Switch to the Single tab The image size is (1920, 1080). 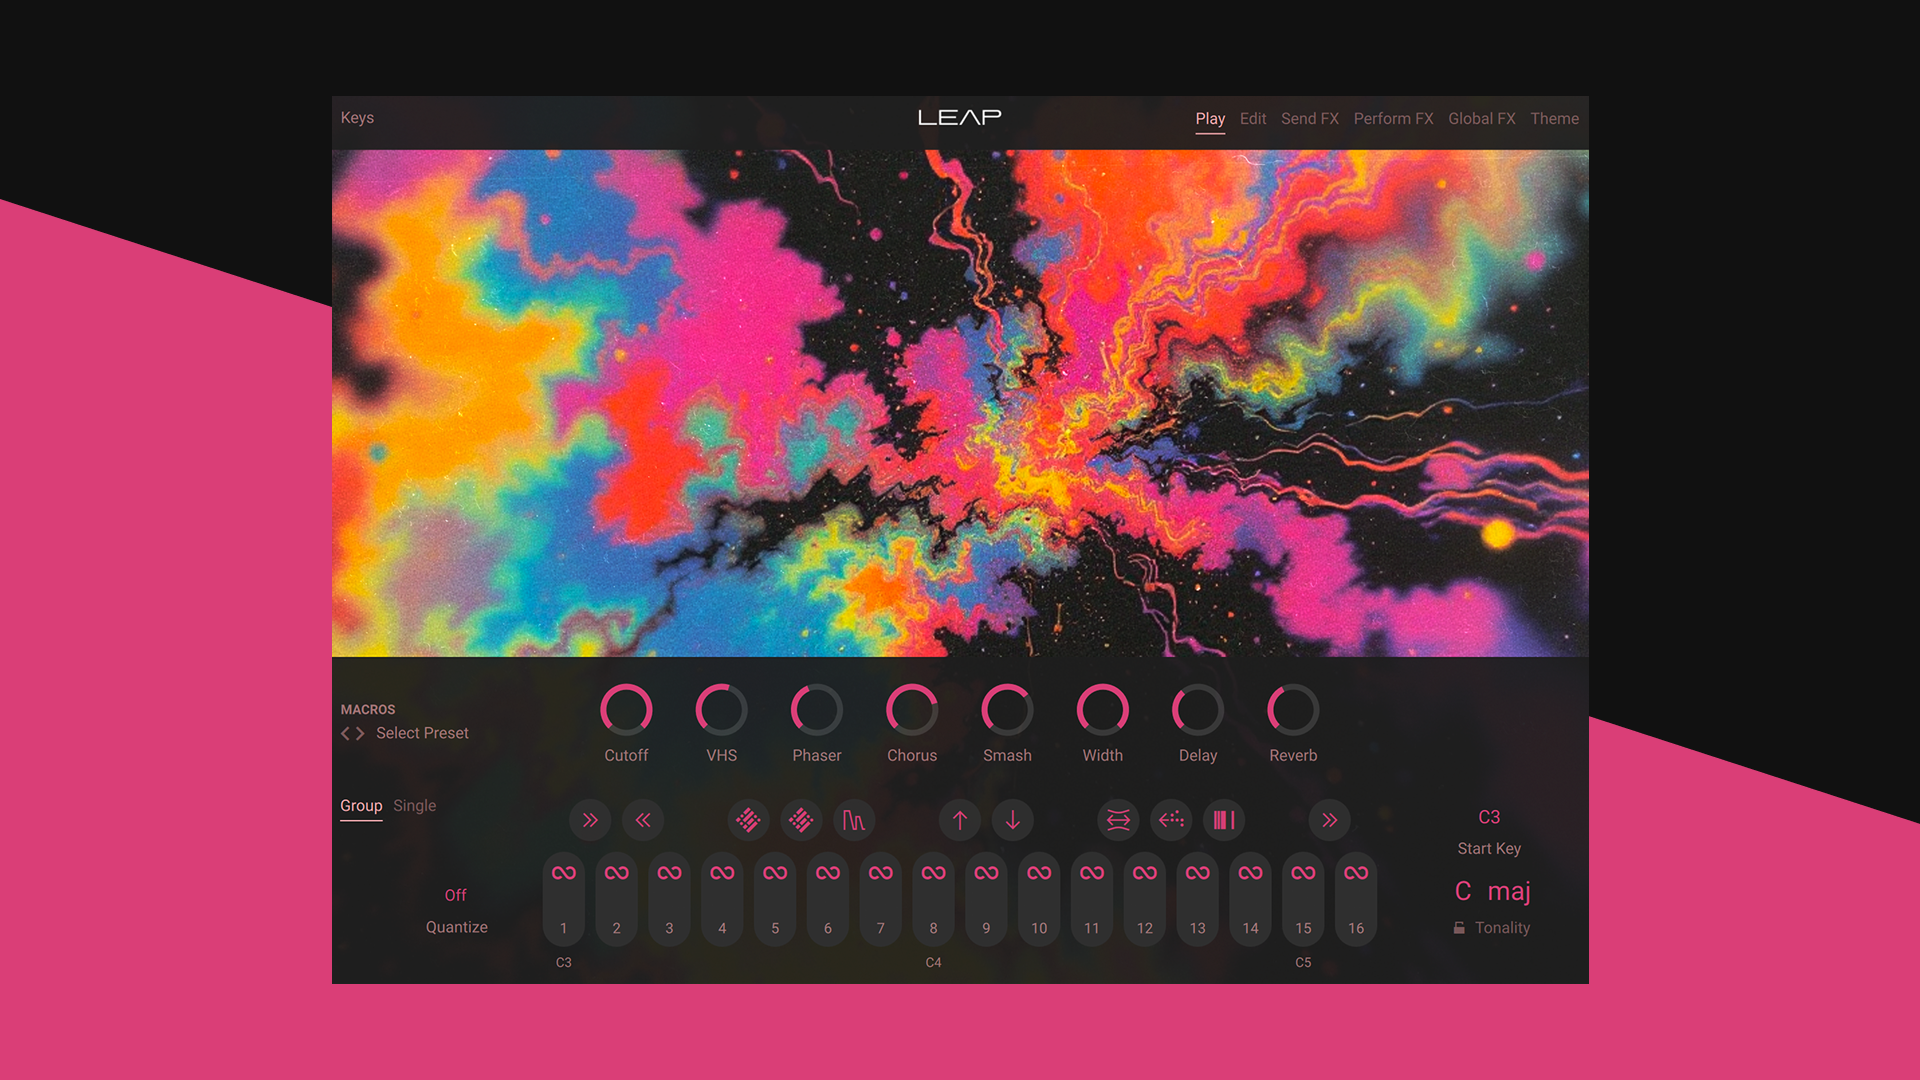coord(414,806)
